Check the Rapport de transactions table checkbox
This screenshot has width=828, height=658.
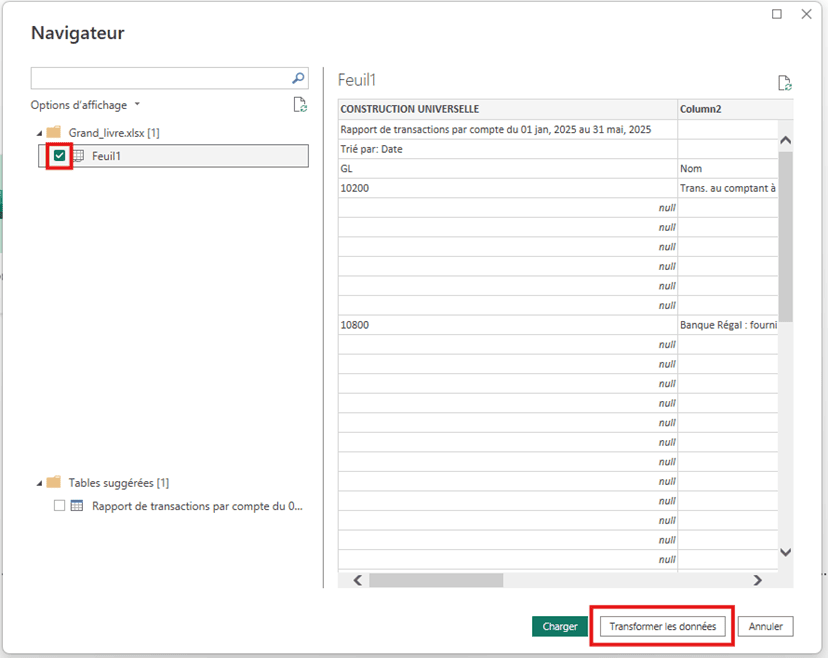(x=60, y=506)
